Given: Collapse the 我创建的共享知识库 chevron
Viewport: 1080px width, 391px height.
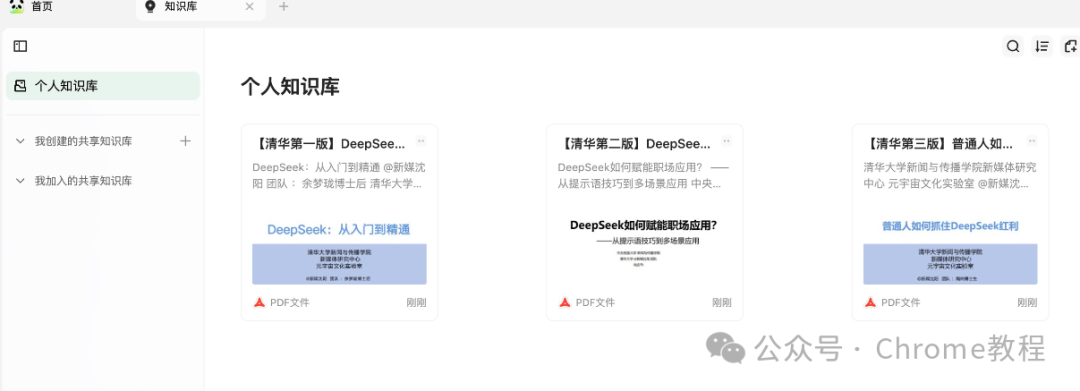Looking at the screenshot, I should tap(20, 141).
